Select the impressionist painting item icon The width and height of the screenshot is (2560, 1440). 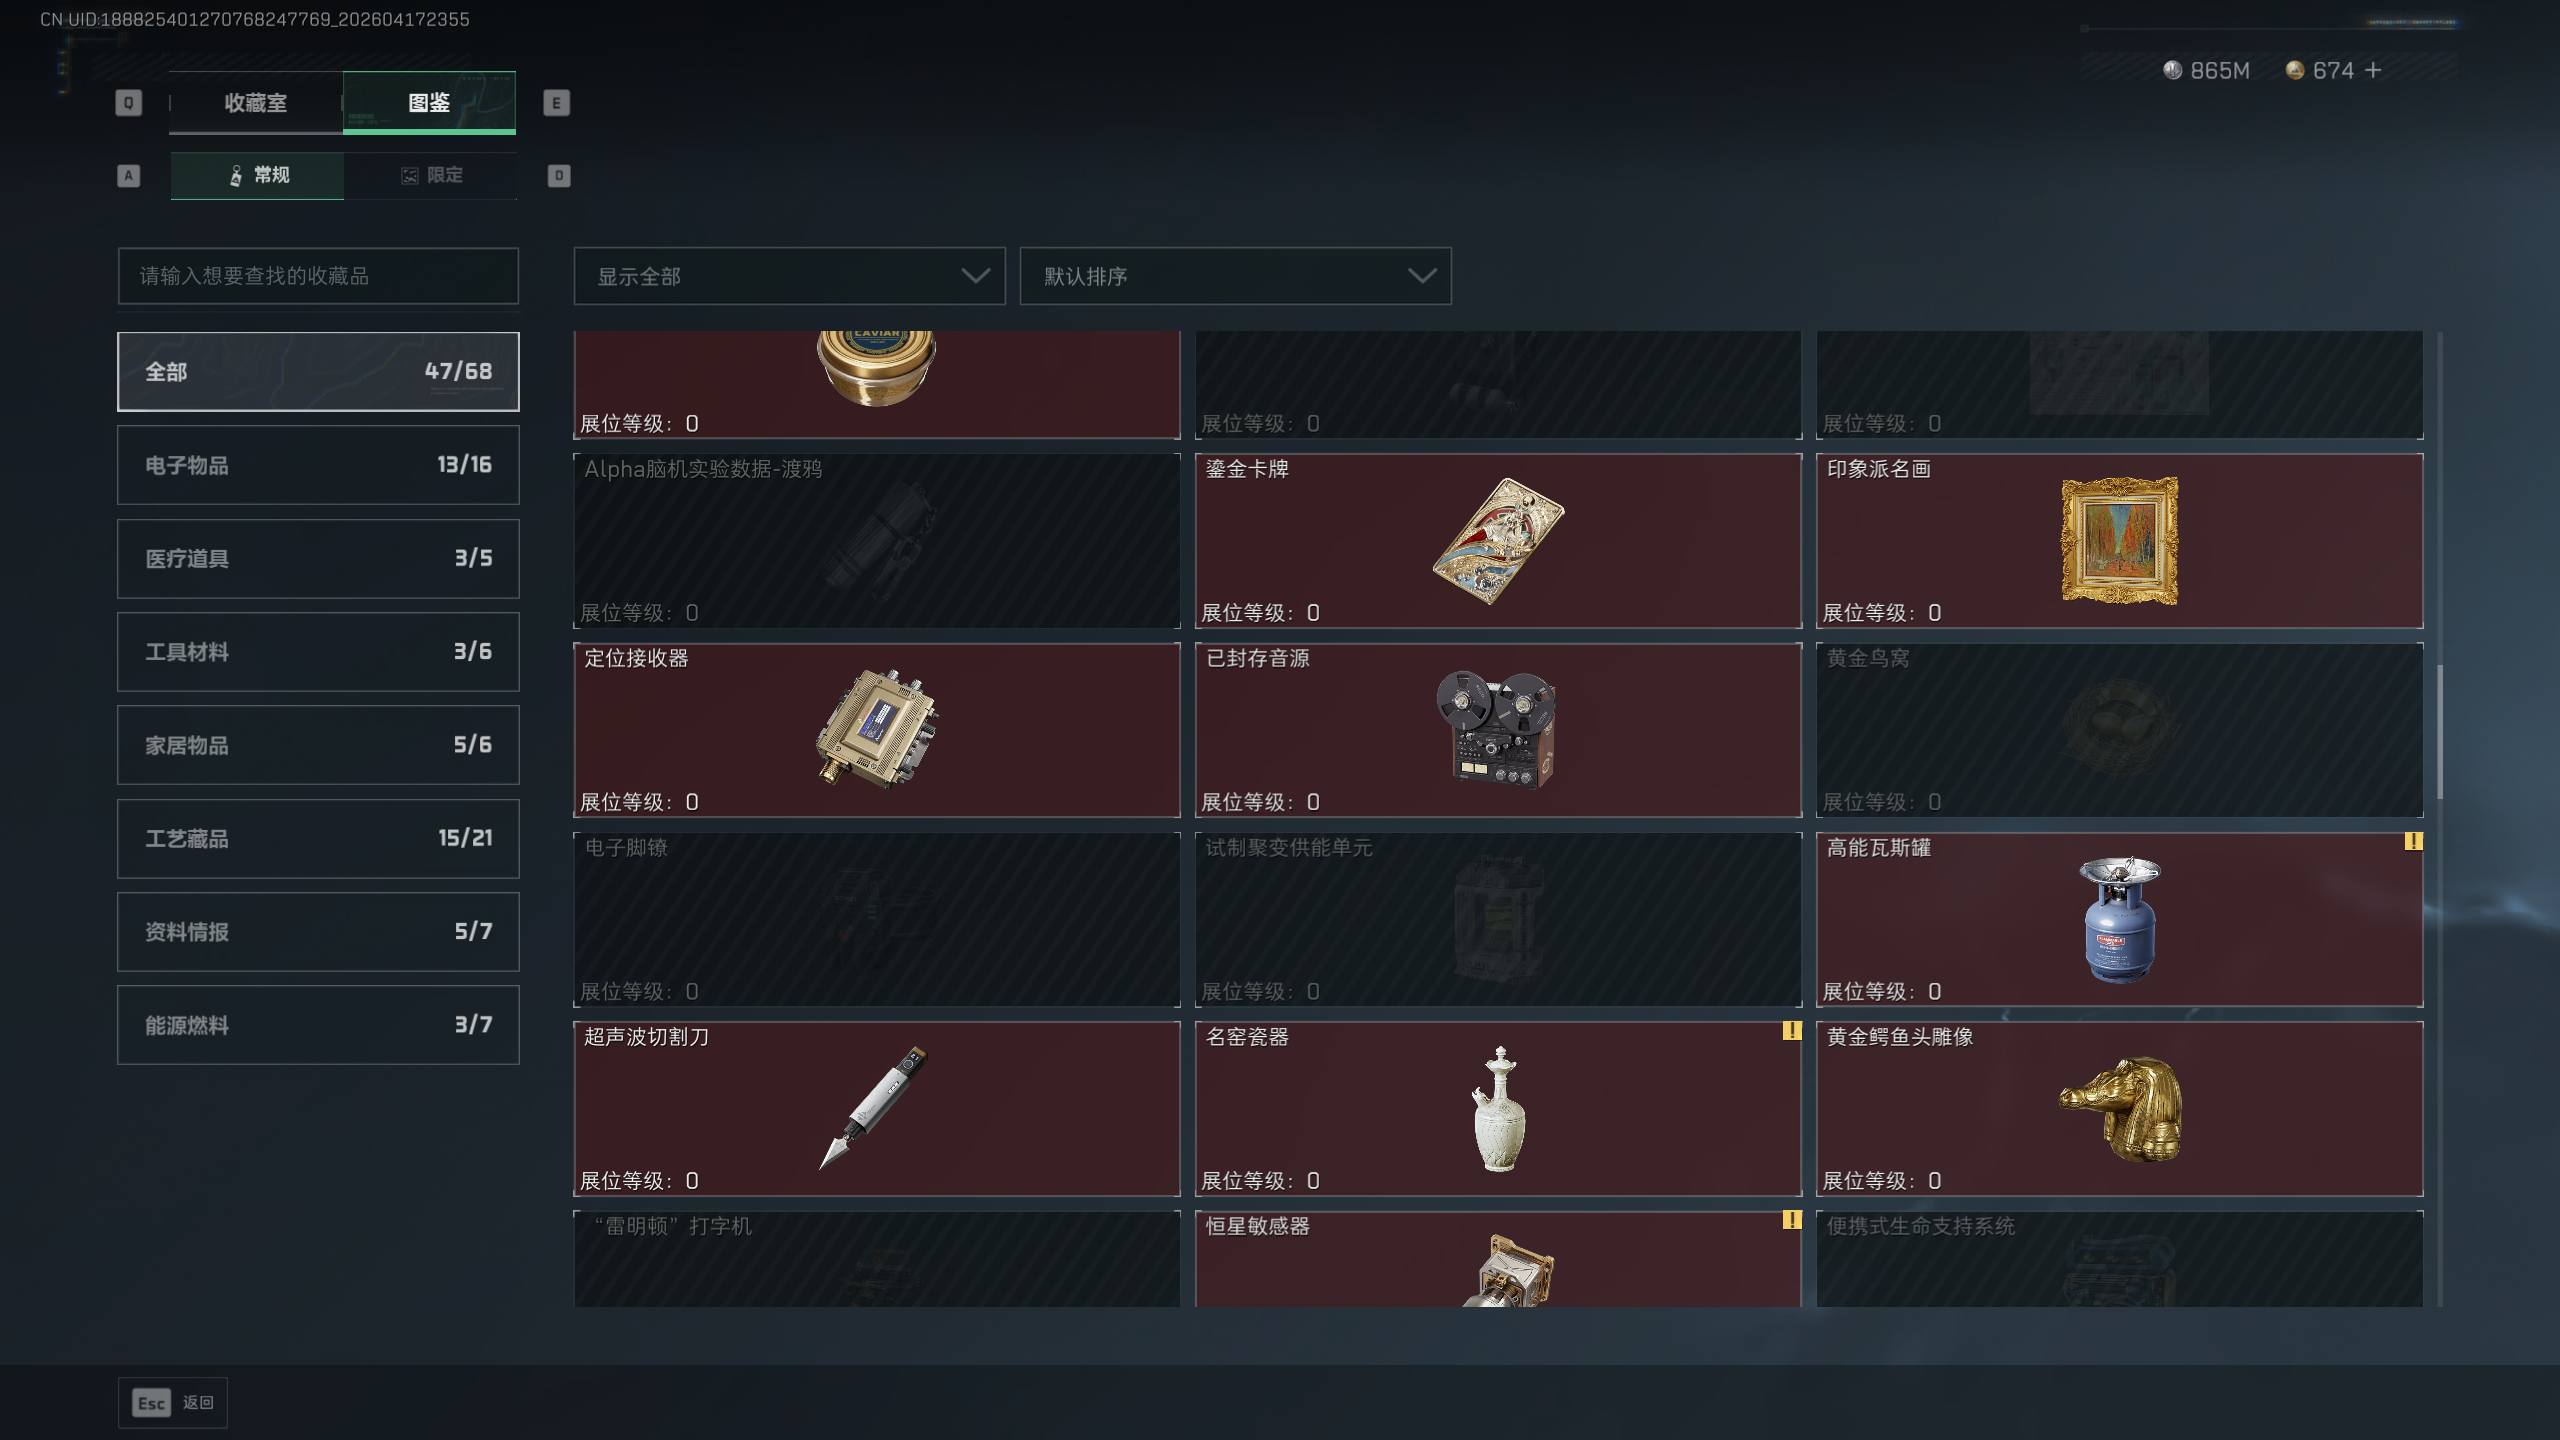tap(2119, 541)
